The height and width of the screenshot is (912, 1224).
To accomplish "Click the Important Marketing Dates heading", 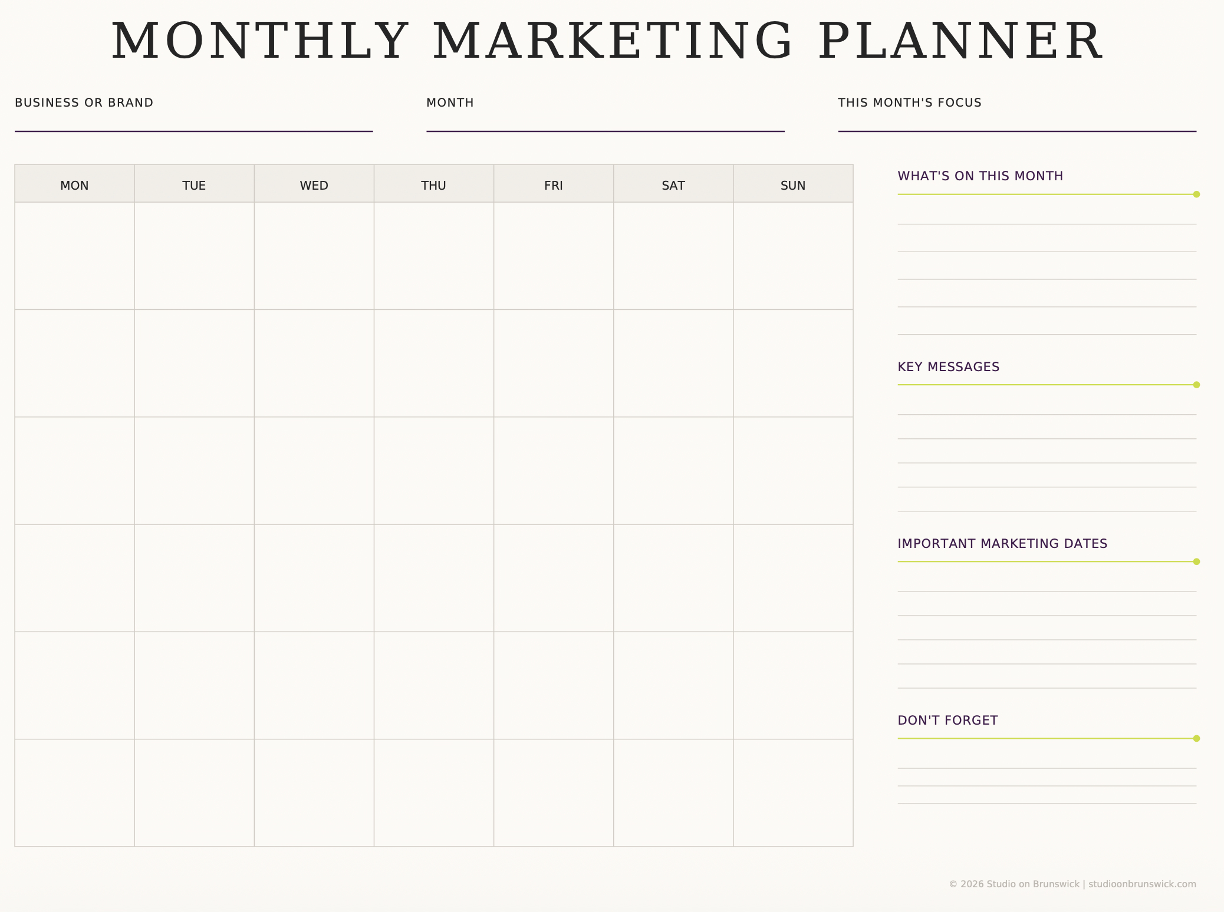I will [1002, 544].
